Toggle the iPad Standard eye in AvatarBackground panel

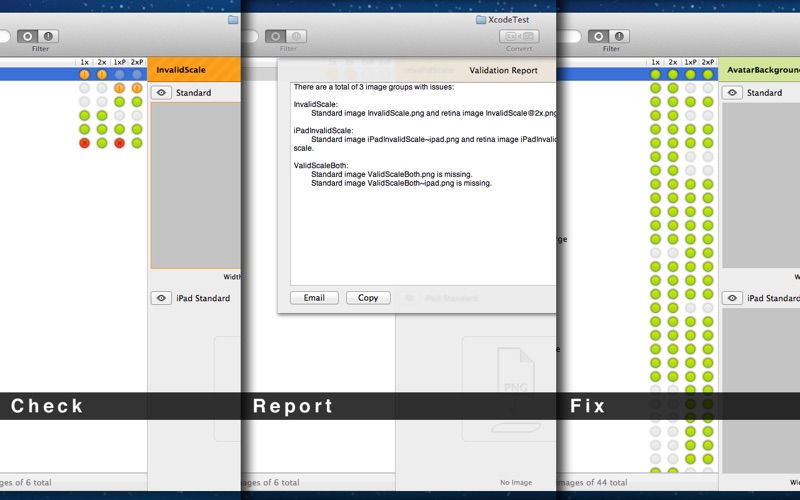click(x=732, y=298)
